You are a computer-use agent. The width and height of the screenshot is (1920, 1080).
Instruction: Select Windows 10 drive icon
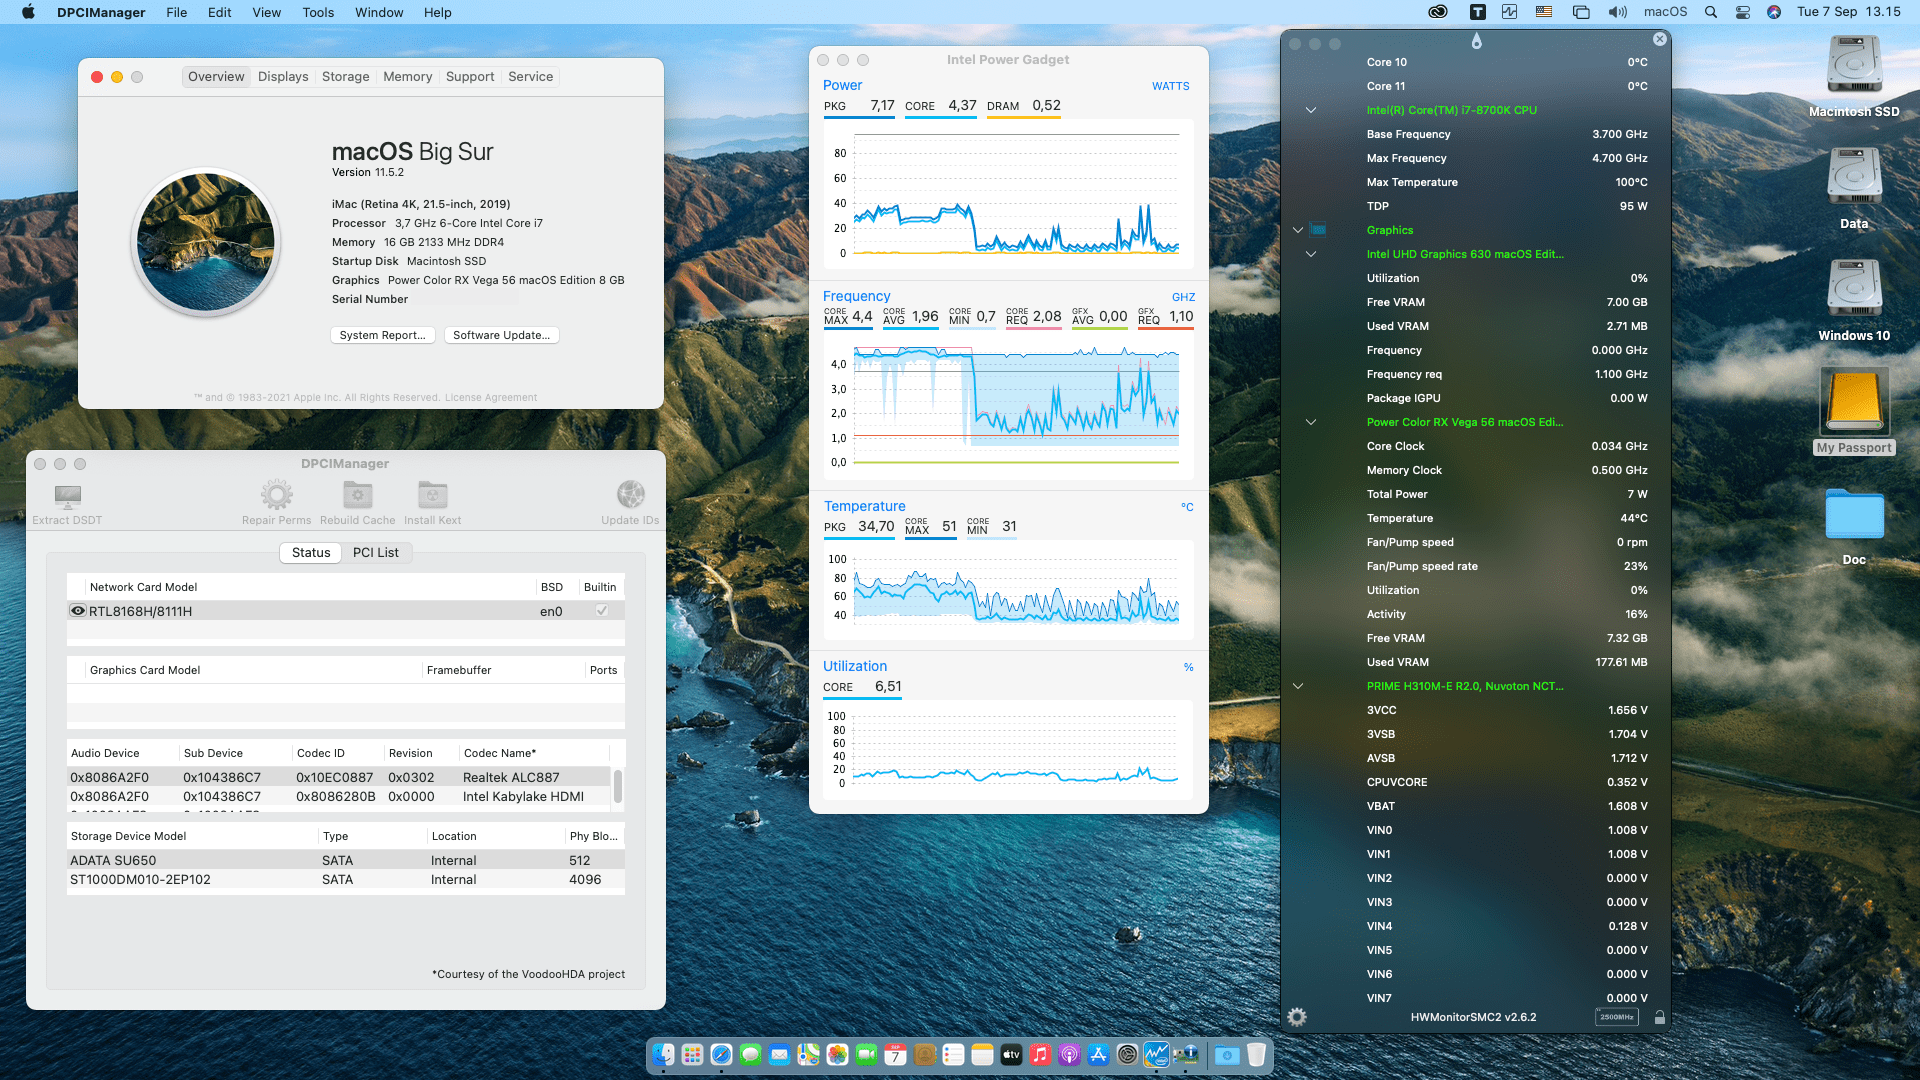[1854, 290]
